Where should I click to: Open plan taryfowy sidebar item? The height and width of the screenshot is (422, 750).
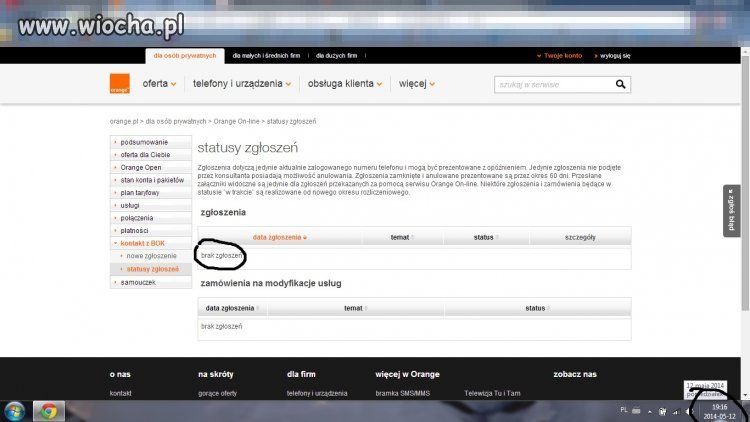tap(140, 193)
